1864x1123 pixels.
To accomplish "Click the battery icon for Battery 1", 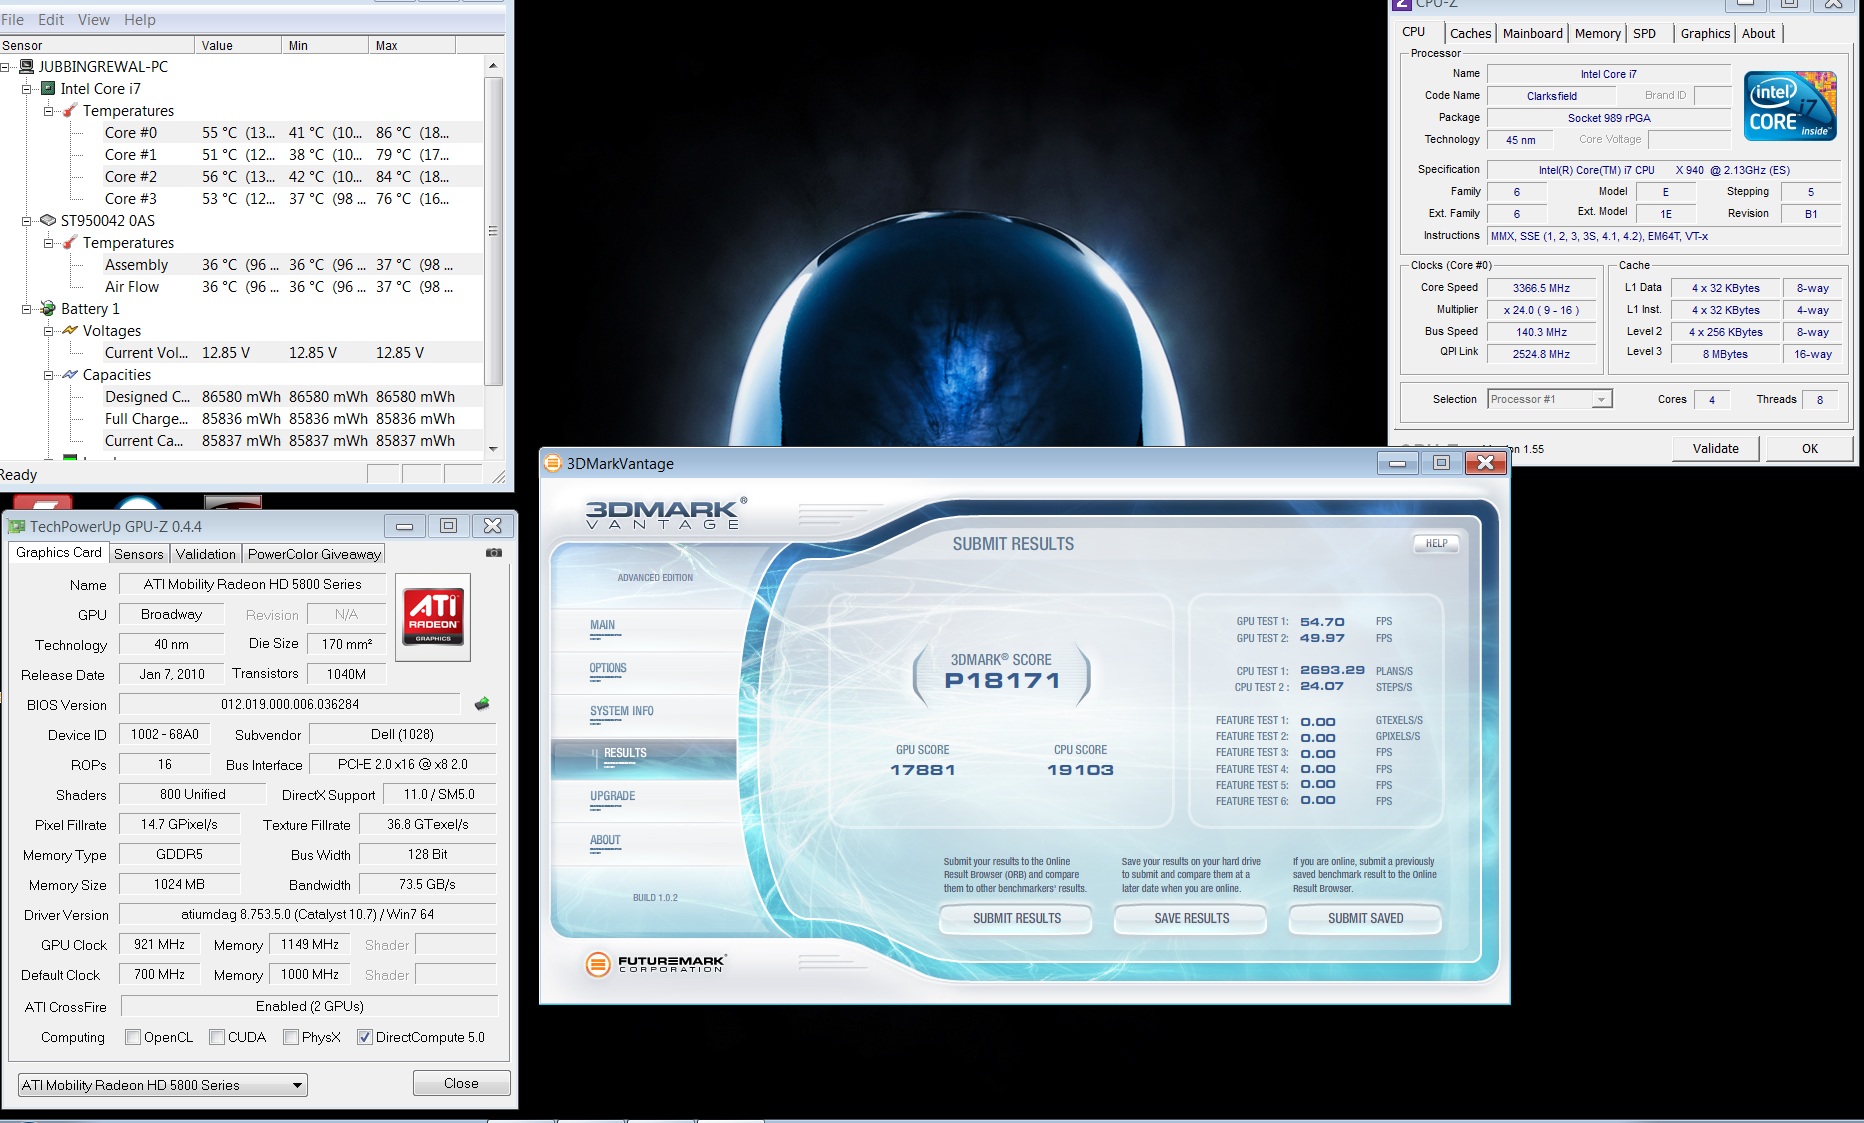I will tap(48, 308).
